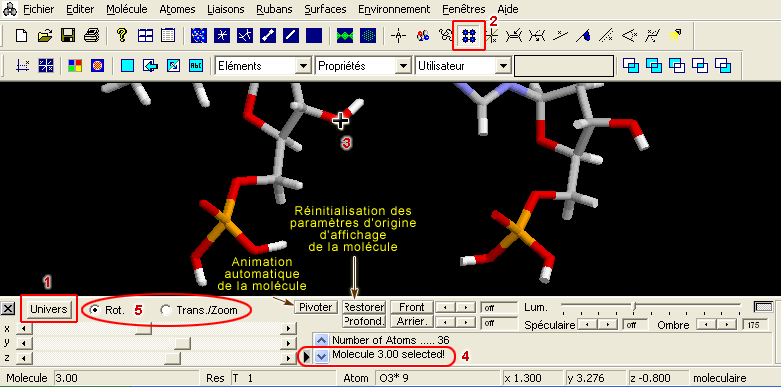Open the Environnement menu
781x387 pixels.
(394, 9)
